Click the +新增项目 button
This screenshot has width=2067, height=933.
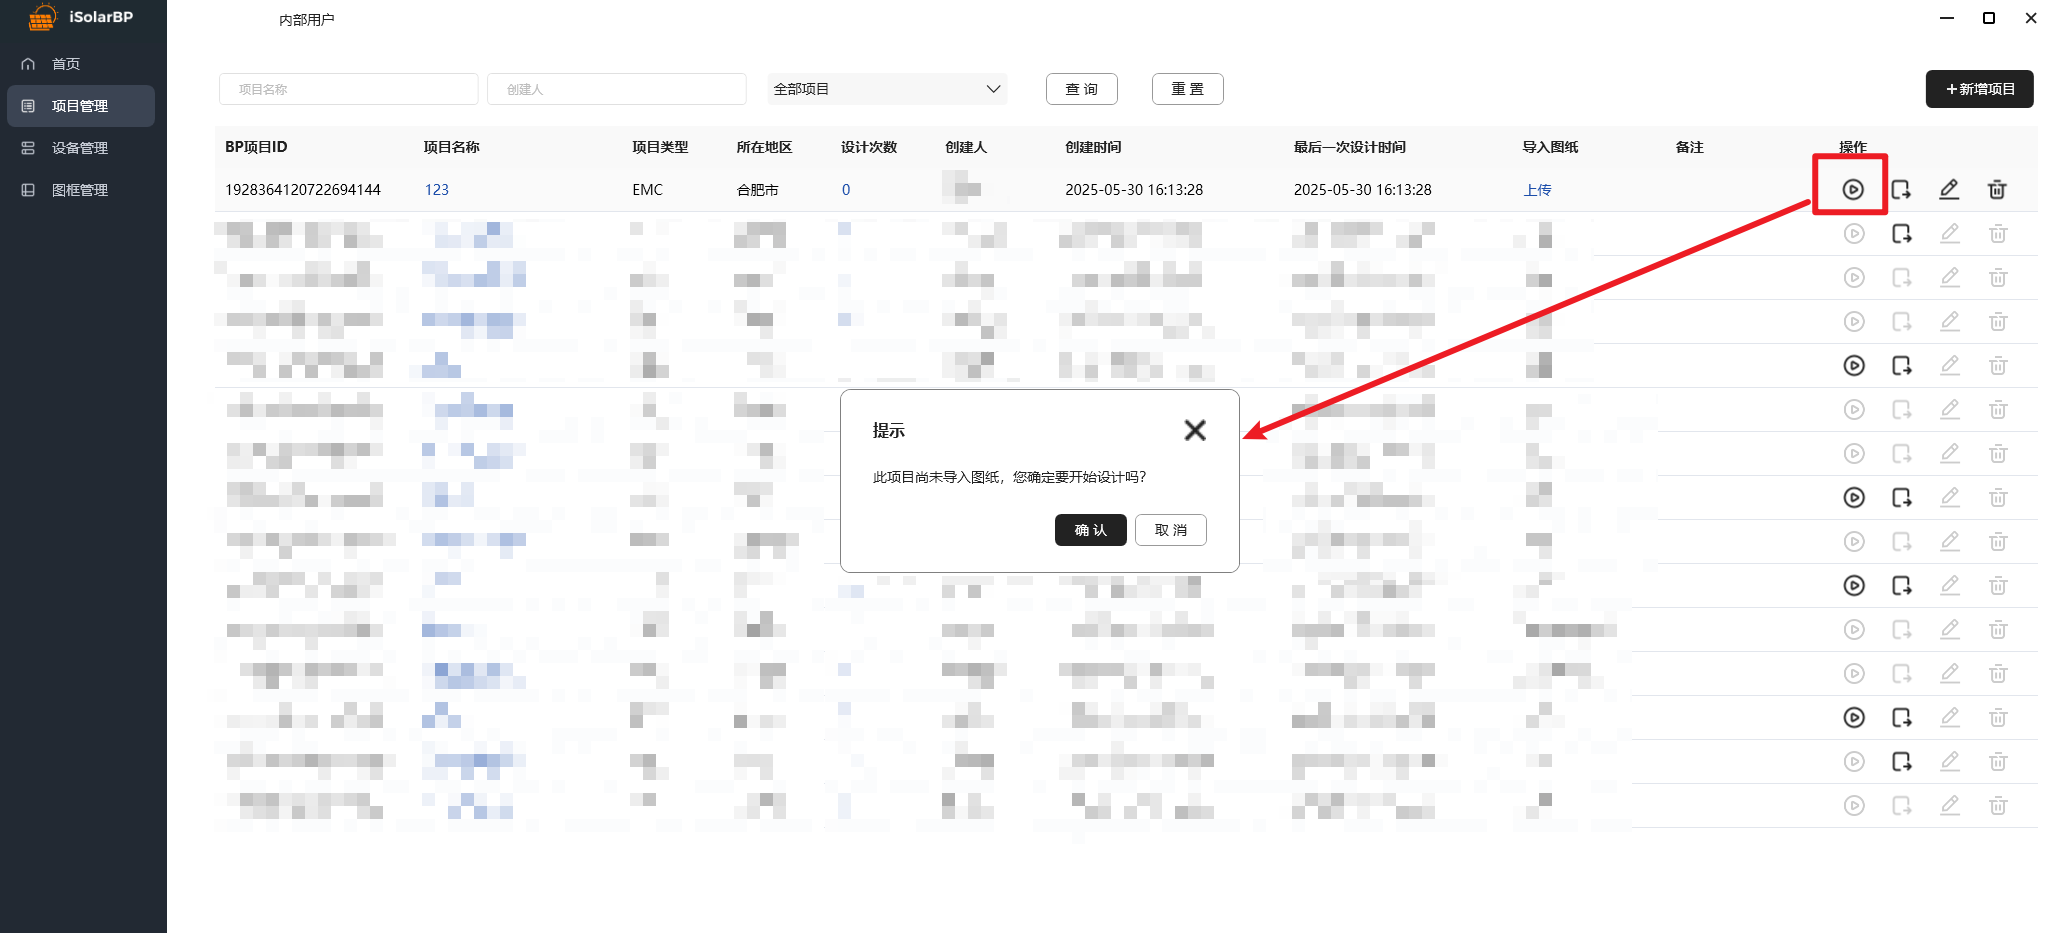coord(1979,89)
